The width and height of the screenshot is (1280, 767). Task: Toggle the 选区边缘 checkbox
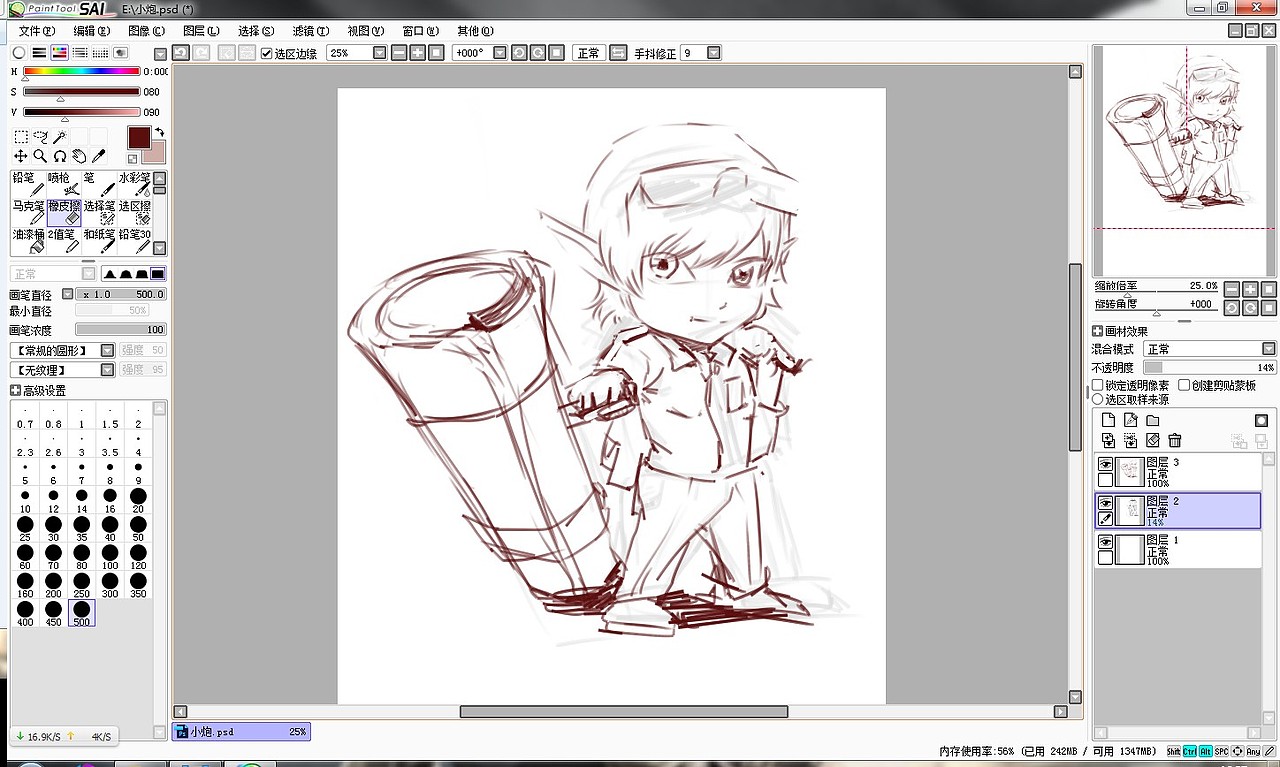[x=267, y=53]
